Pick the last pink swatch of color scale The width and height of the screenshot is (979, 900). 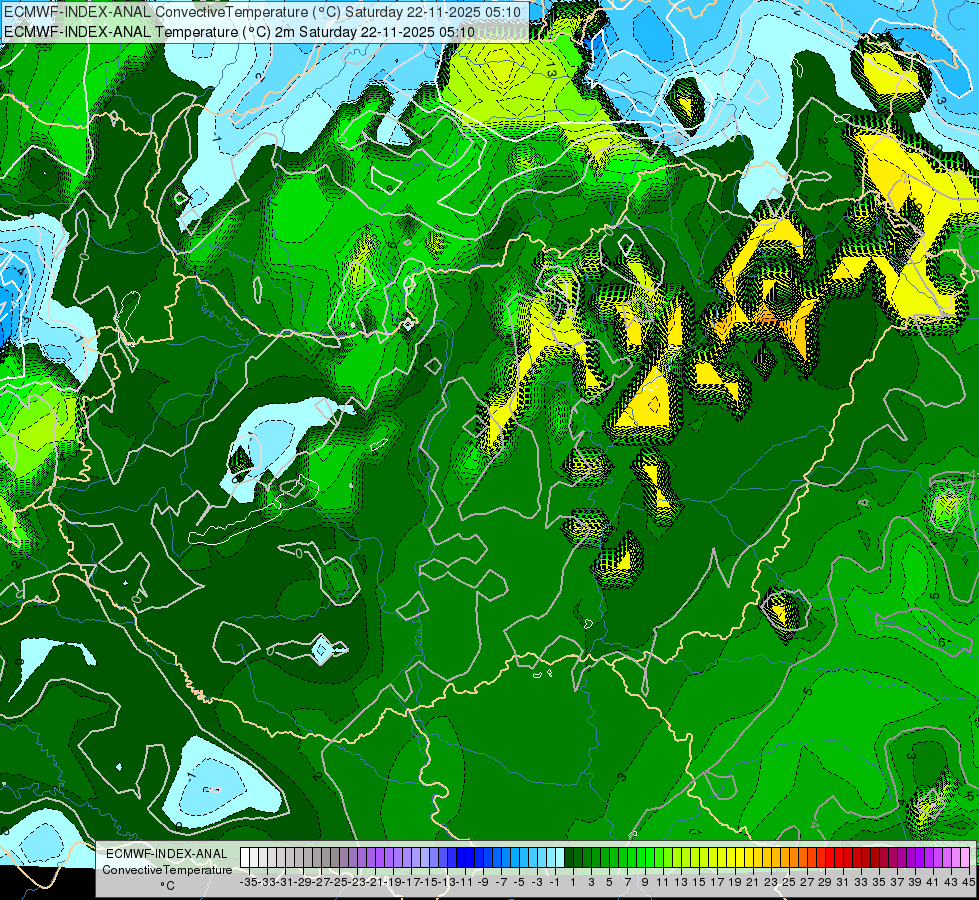pos(965,858)
